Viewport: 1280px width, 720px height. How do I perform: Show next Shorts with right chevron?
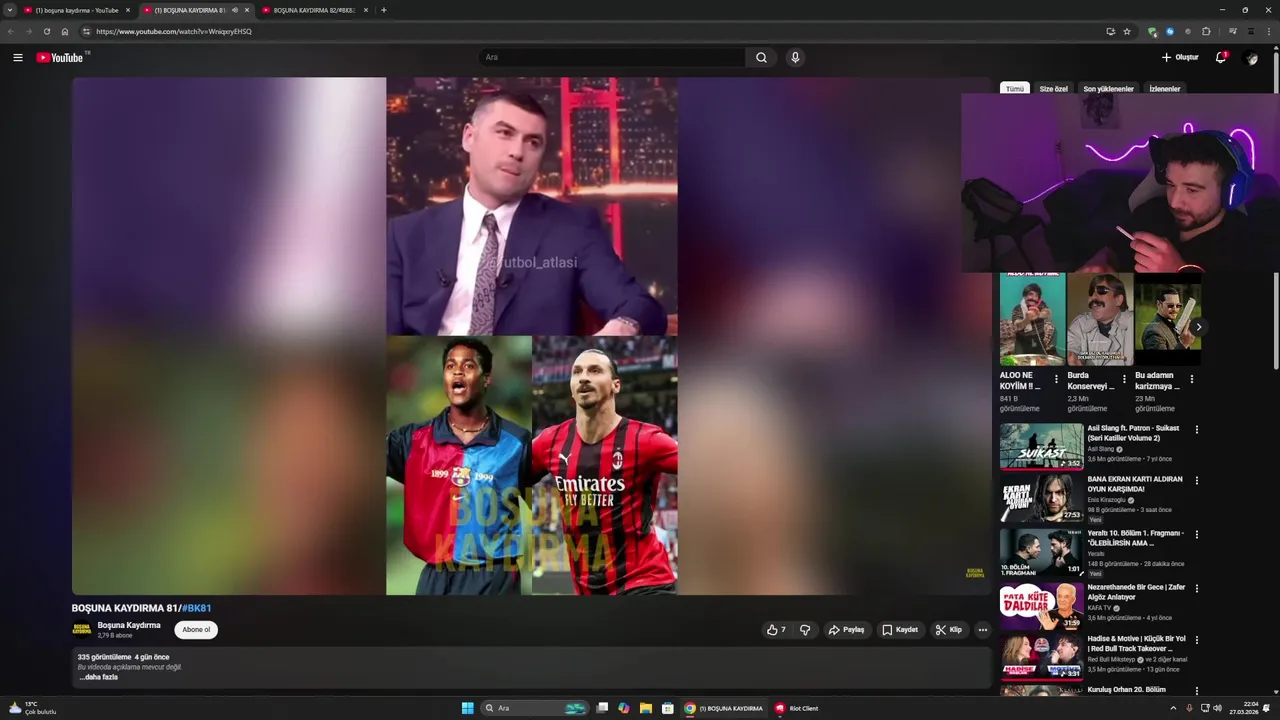point(1198,327)
